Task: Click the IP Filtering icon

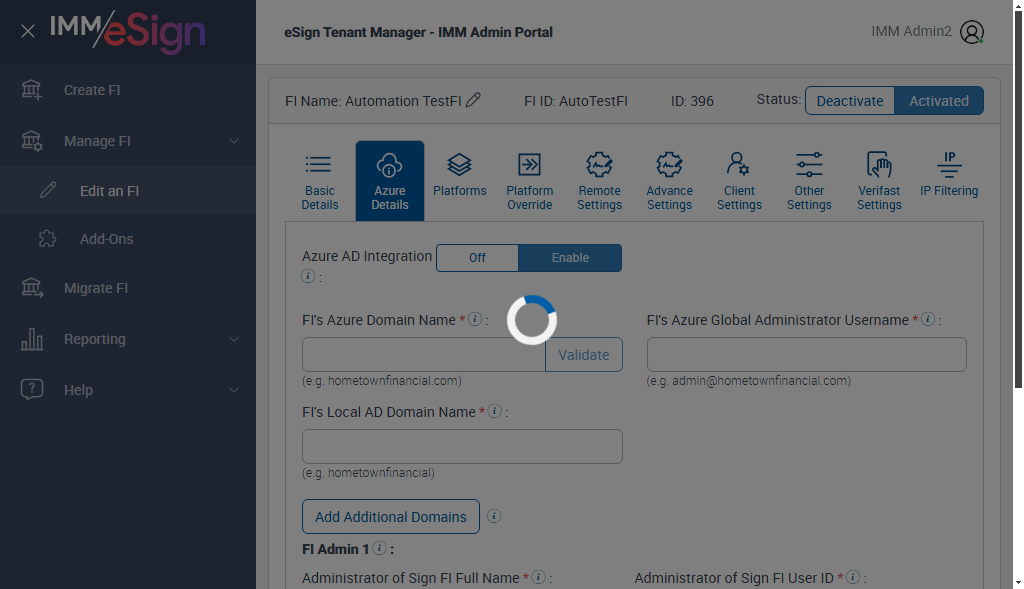Action: pos(949,165)
